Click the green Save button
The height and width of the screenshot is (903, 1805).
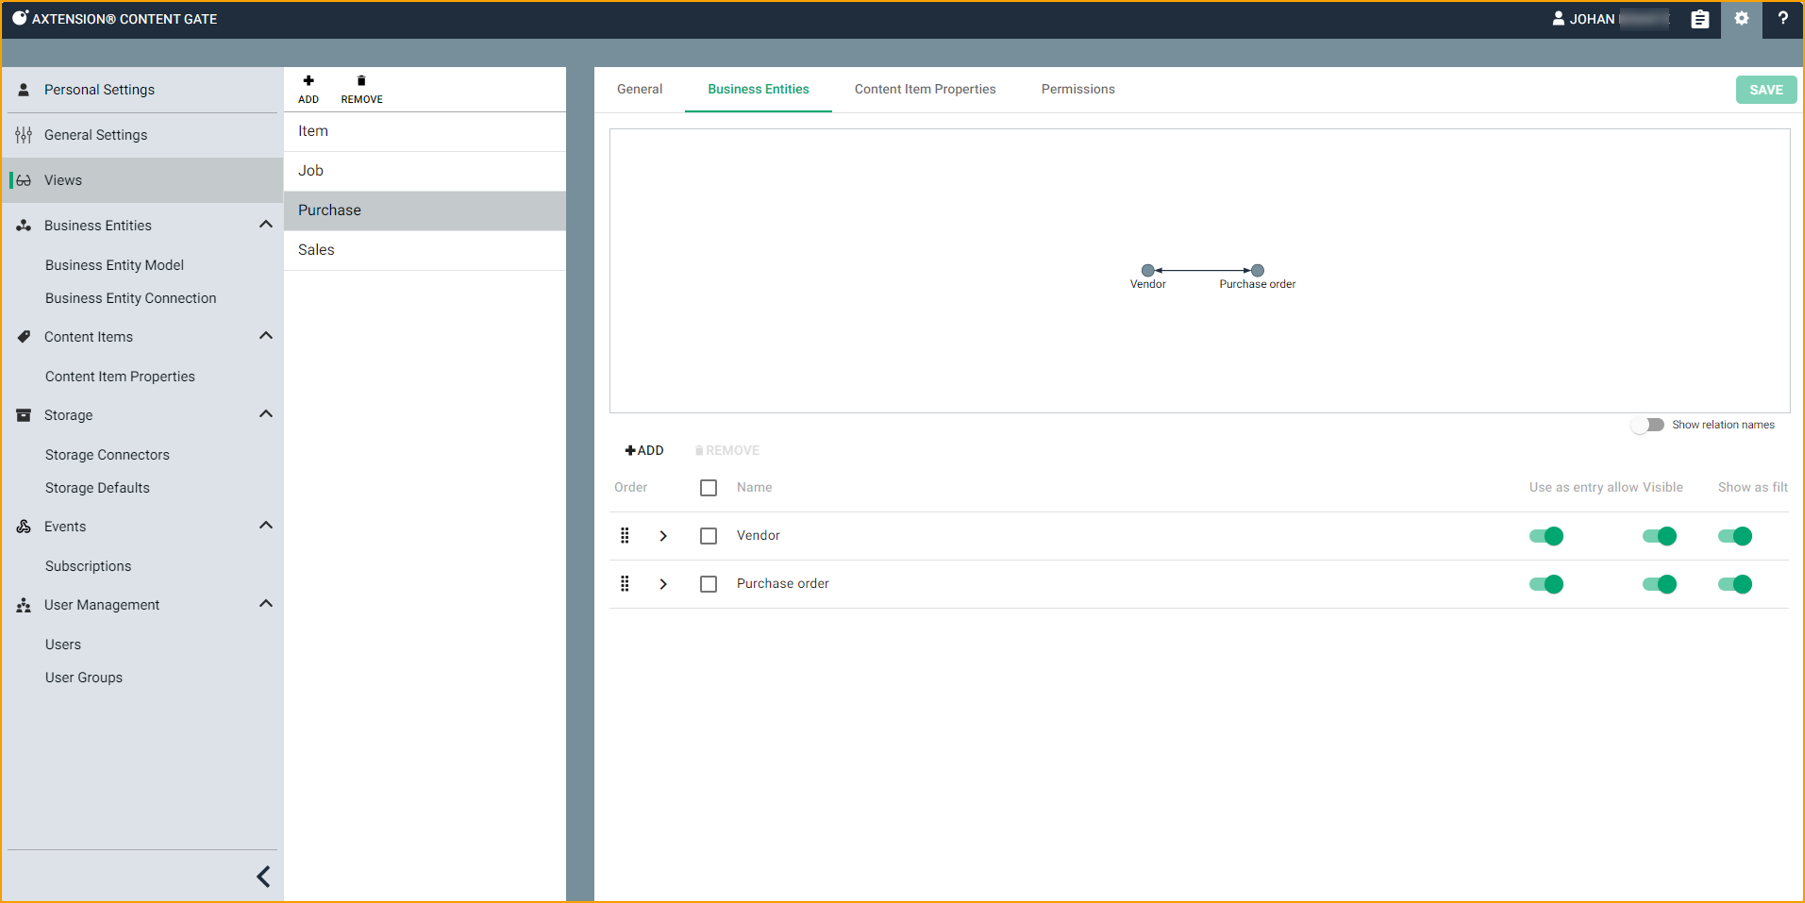(1766, 90)
